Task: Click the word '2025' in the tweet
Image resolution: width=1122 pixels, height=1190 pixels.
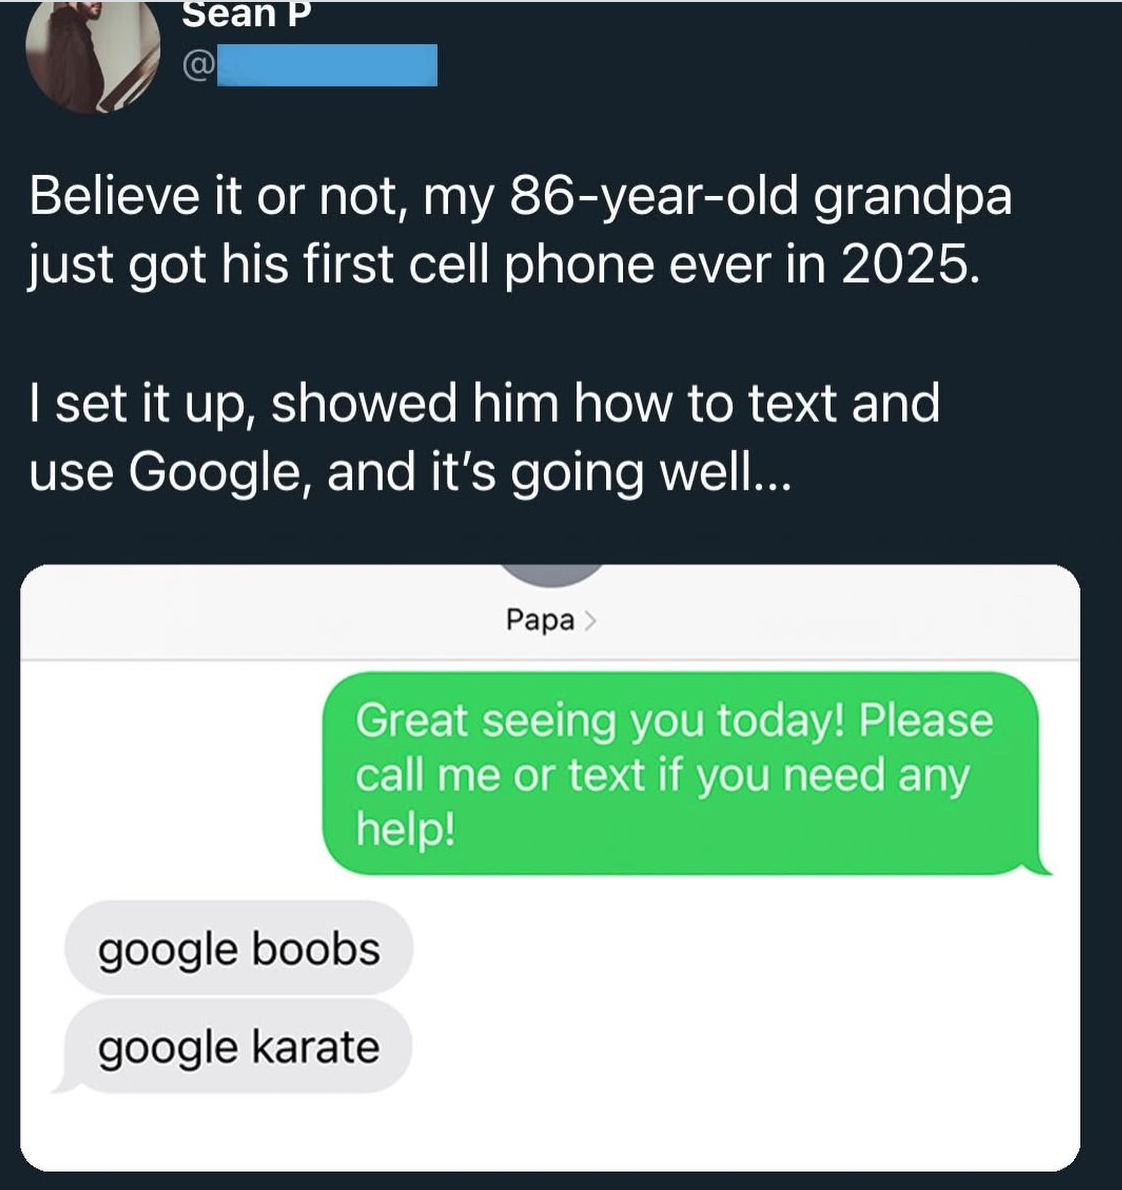Action: click(903, 264)
